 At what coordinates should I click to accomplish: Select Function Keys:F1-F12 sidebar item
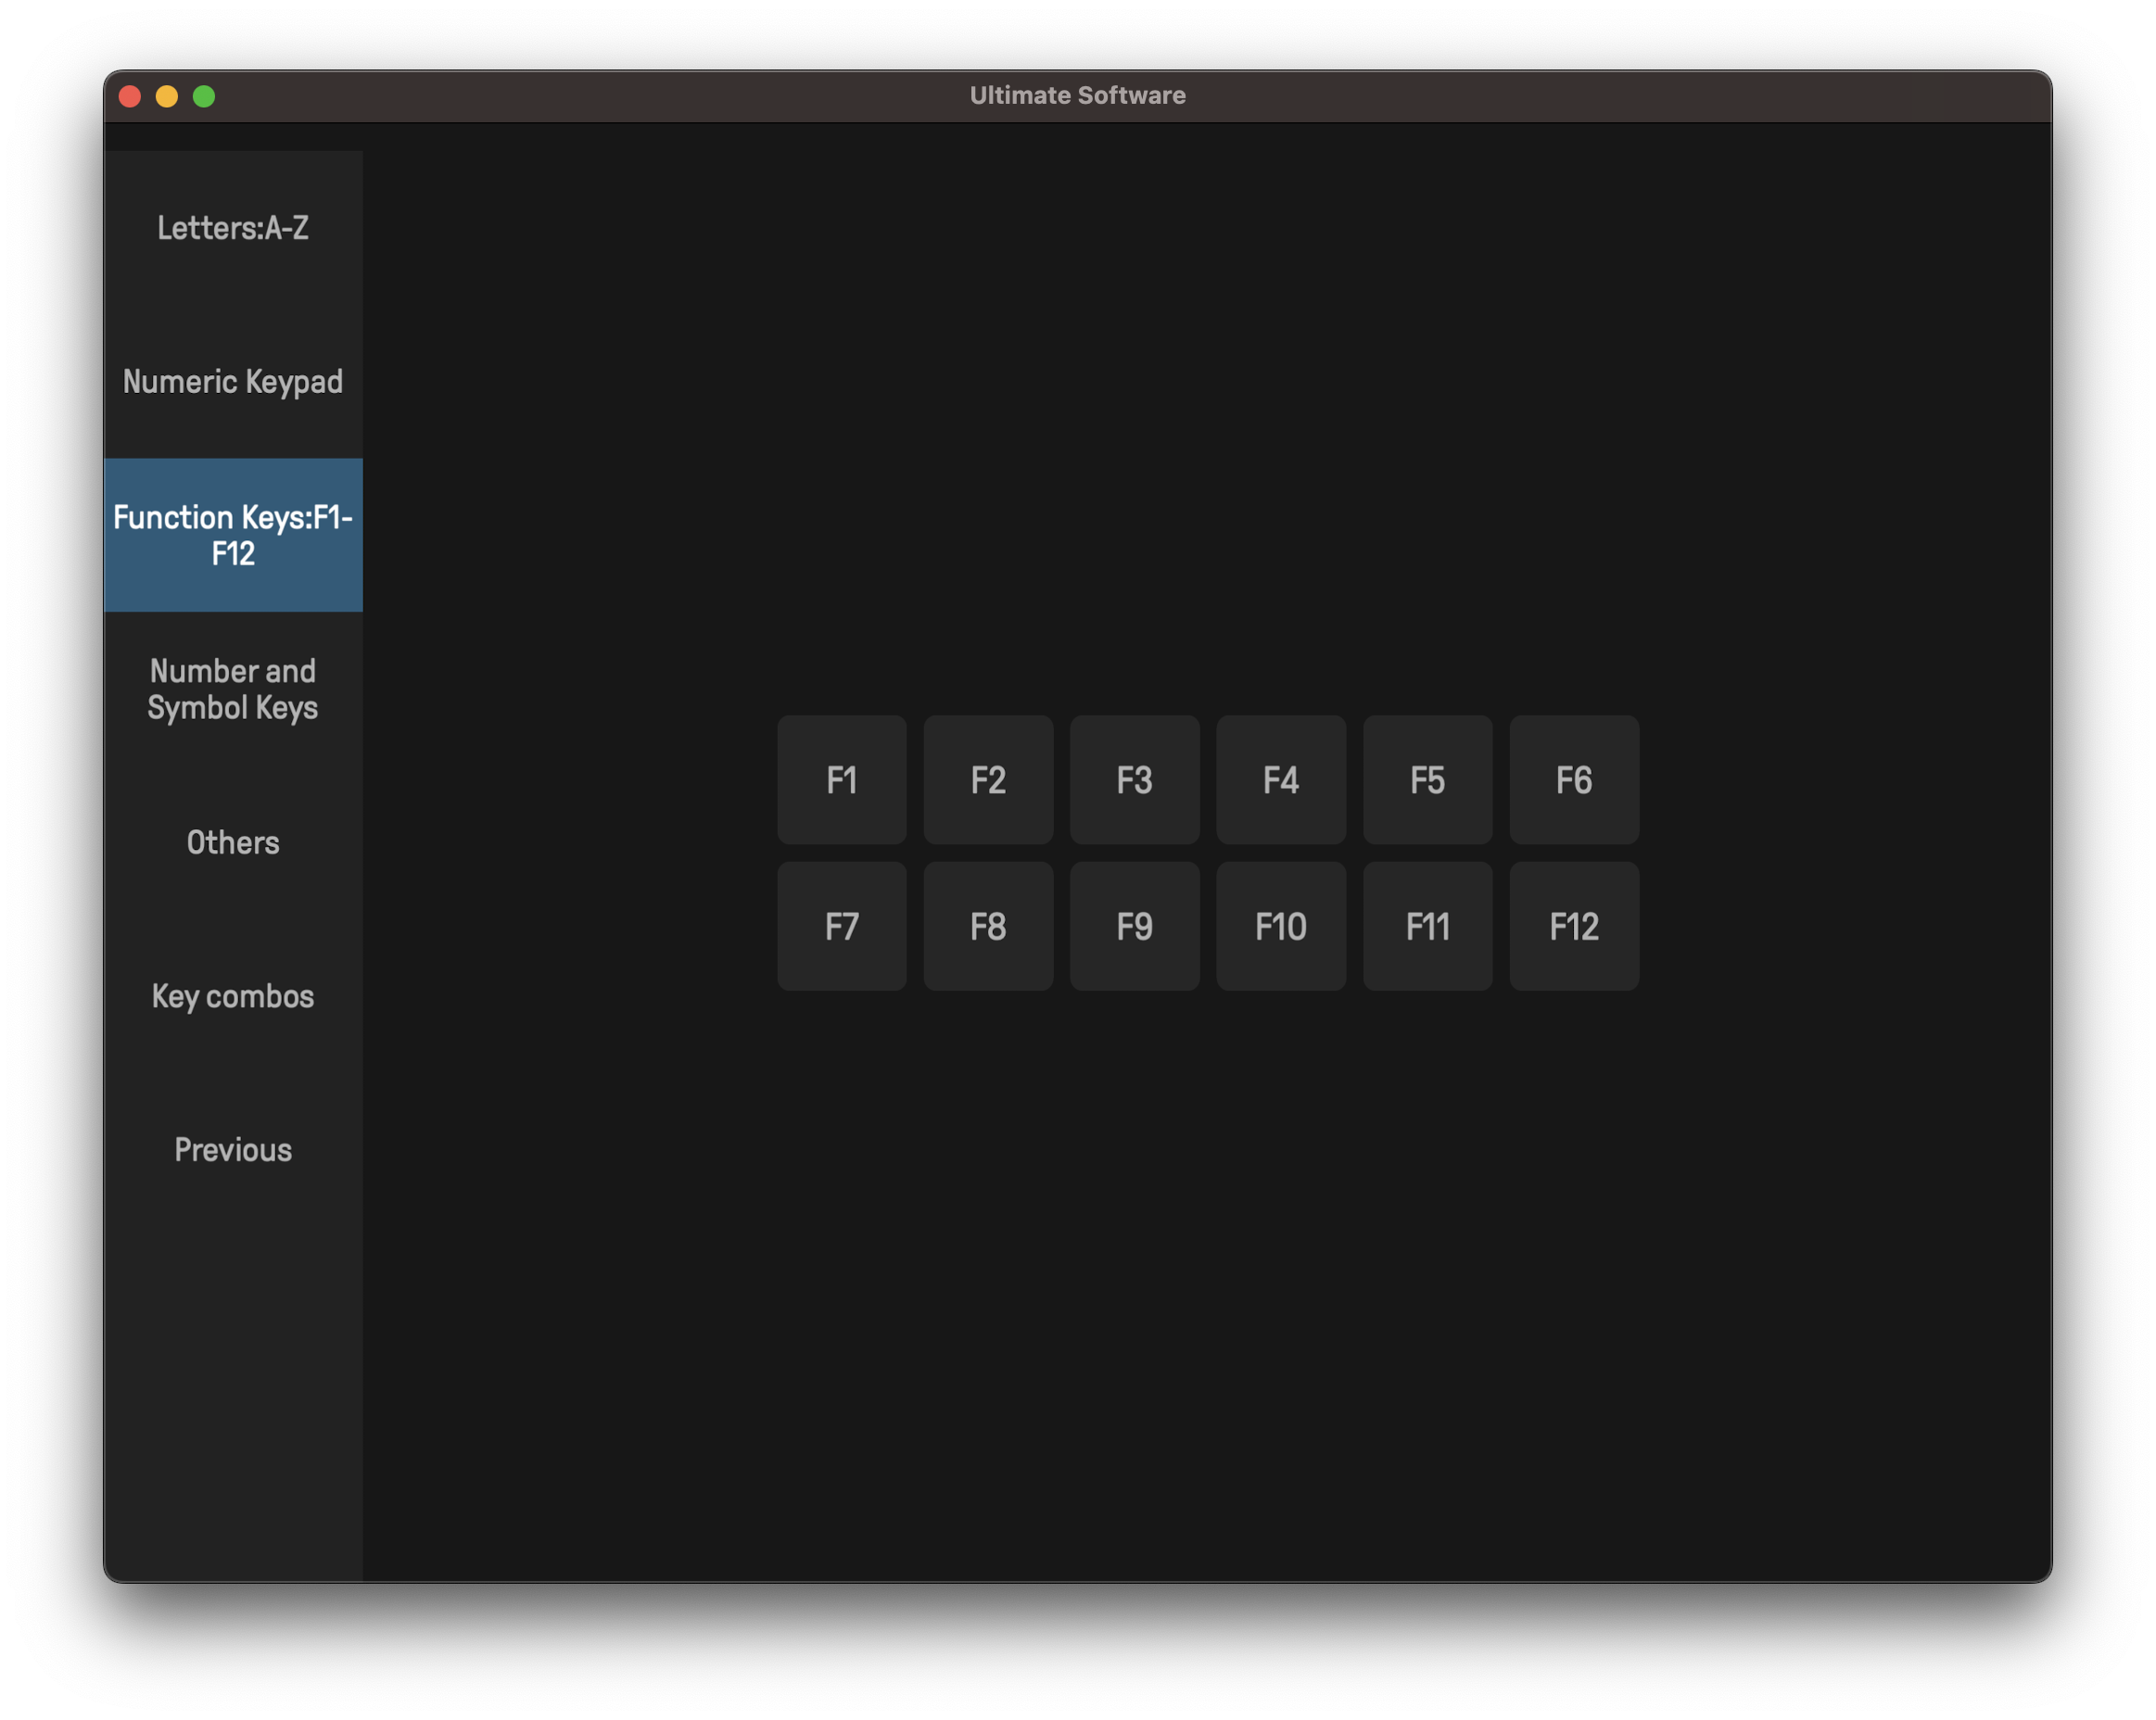(233, 535)
